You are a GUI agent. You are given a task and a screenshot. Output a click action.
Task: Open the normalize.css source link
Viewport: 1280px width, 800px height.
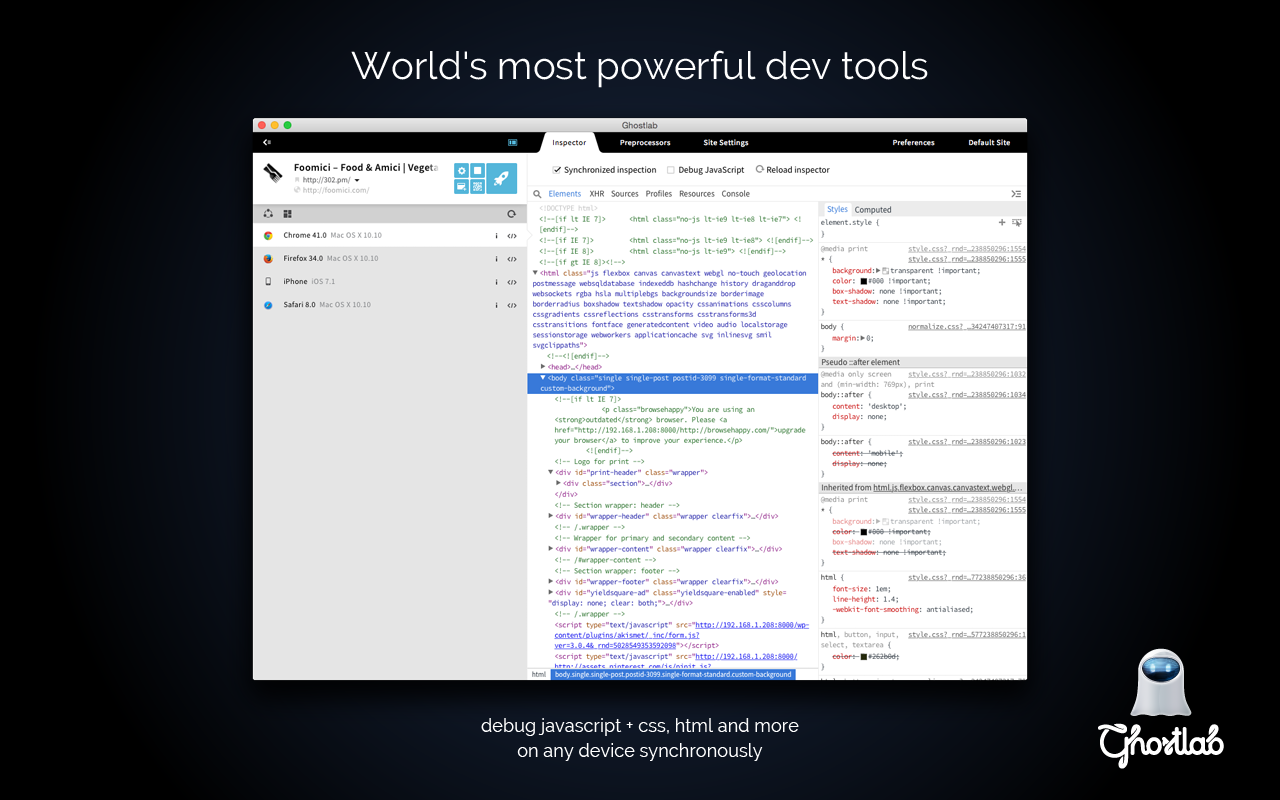967,326
